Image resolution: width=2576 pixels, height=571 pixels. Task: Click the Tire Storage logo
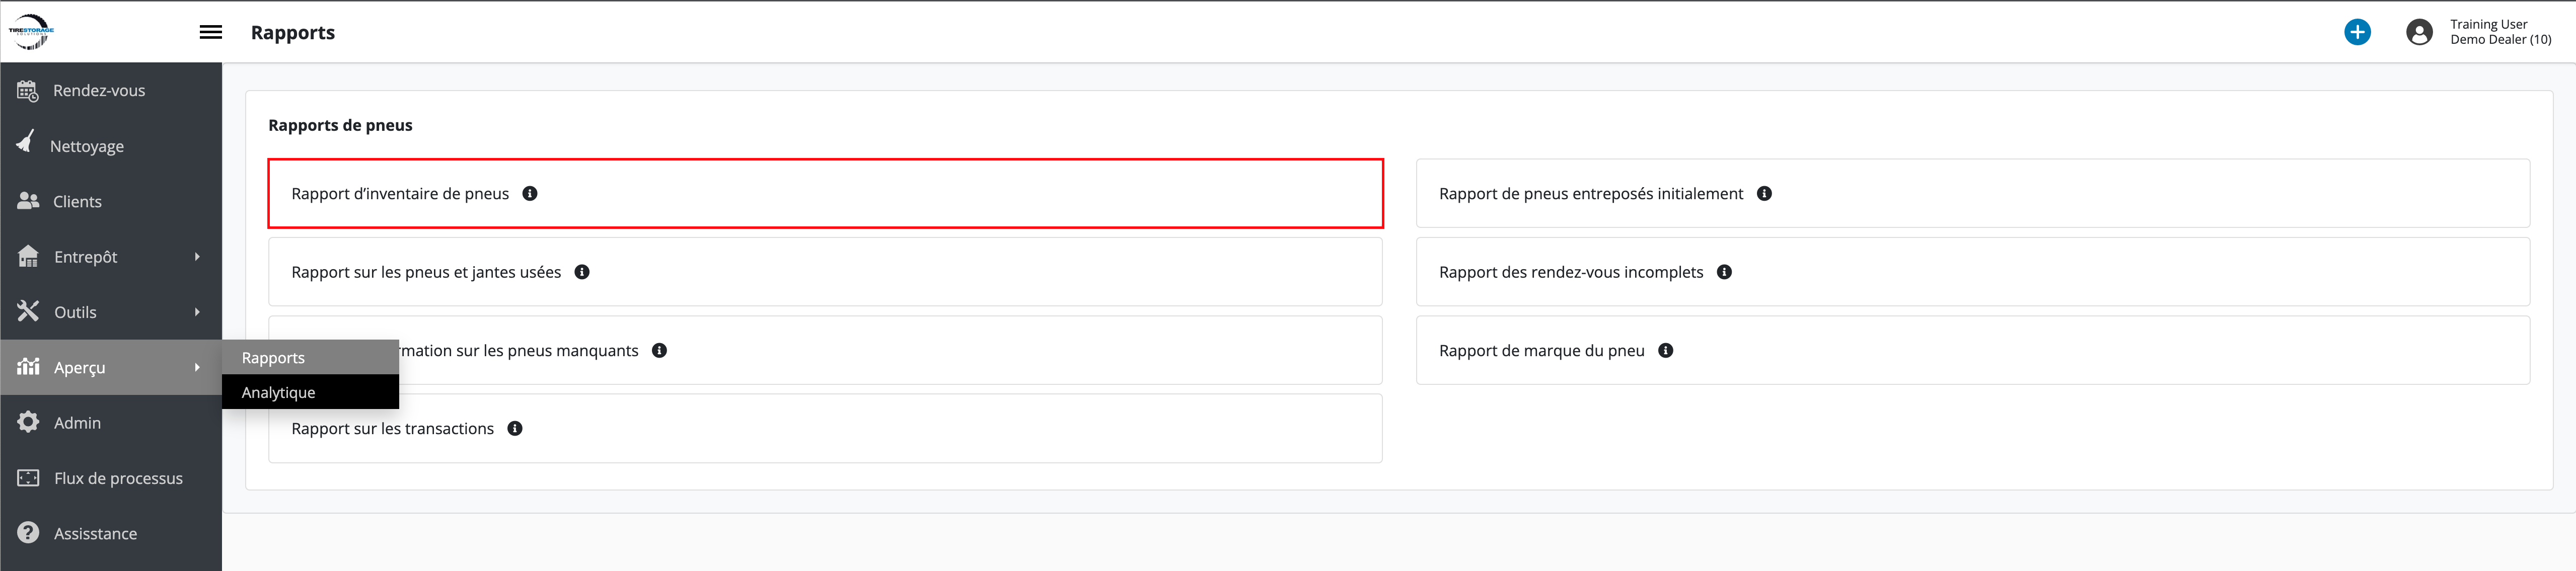[31, 32]
